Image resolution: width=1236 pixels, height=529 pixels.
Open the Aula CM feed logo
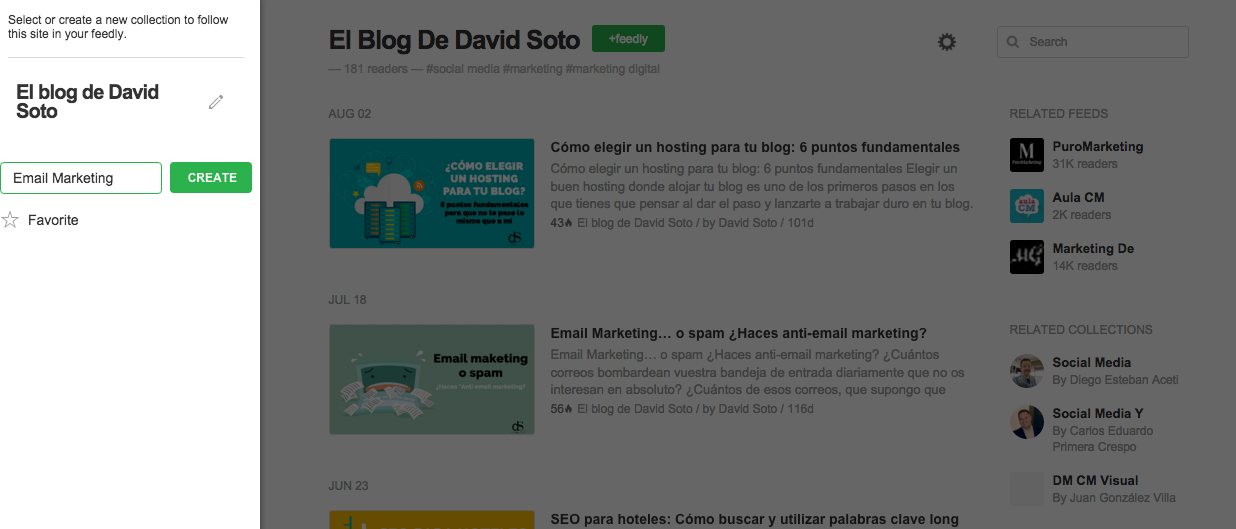(1027, 206)
